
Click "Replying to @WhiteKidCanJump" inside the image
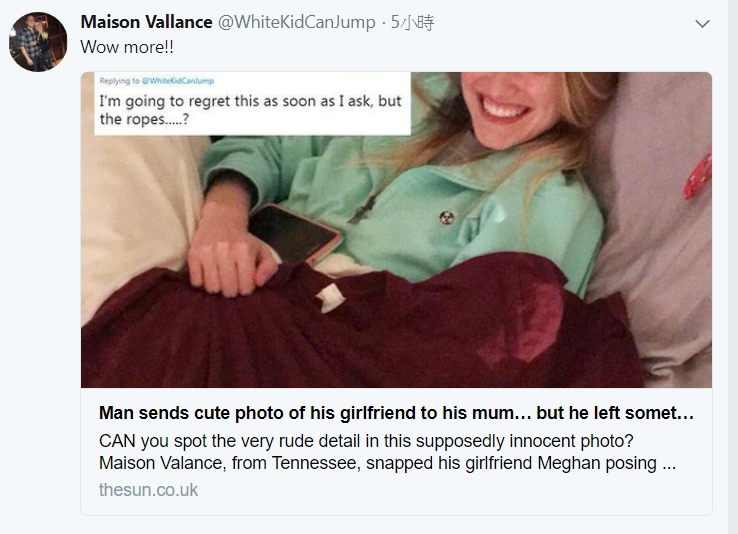(x=156, y=80)
